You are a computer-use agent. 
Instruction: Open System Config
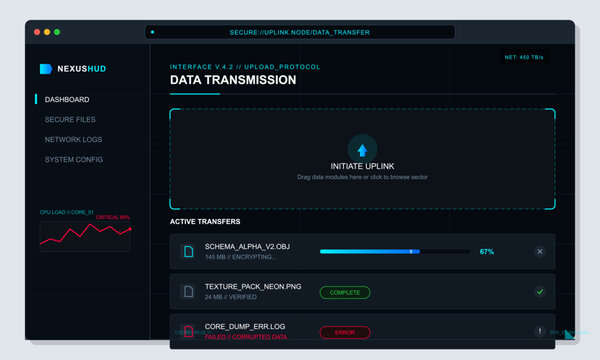tap(74, 160)
